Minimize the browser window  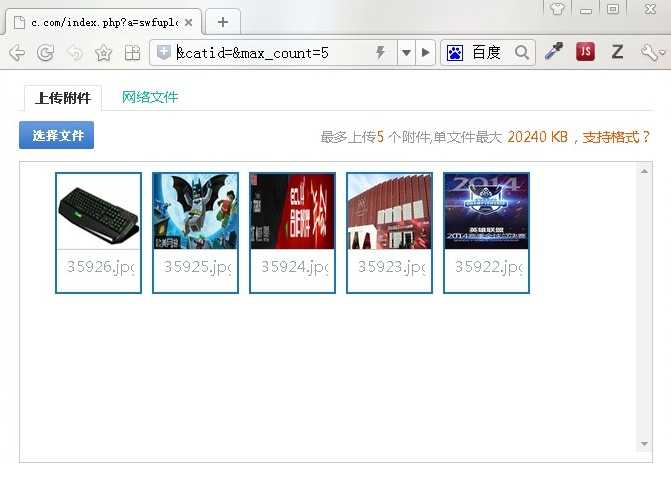coord(586,10)
